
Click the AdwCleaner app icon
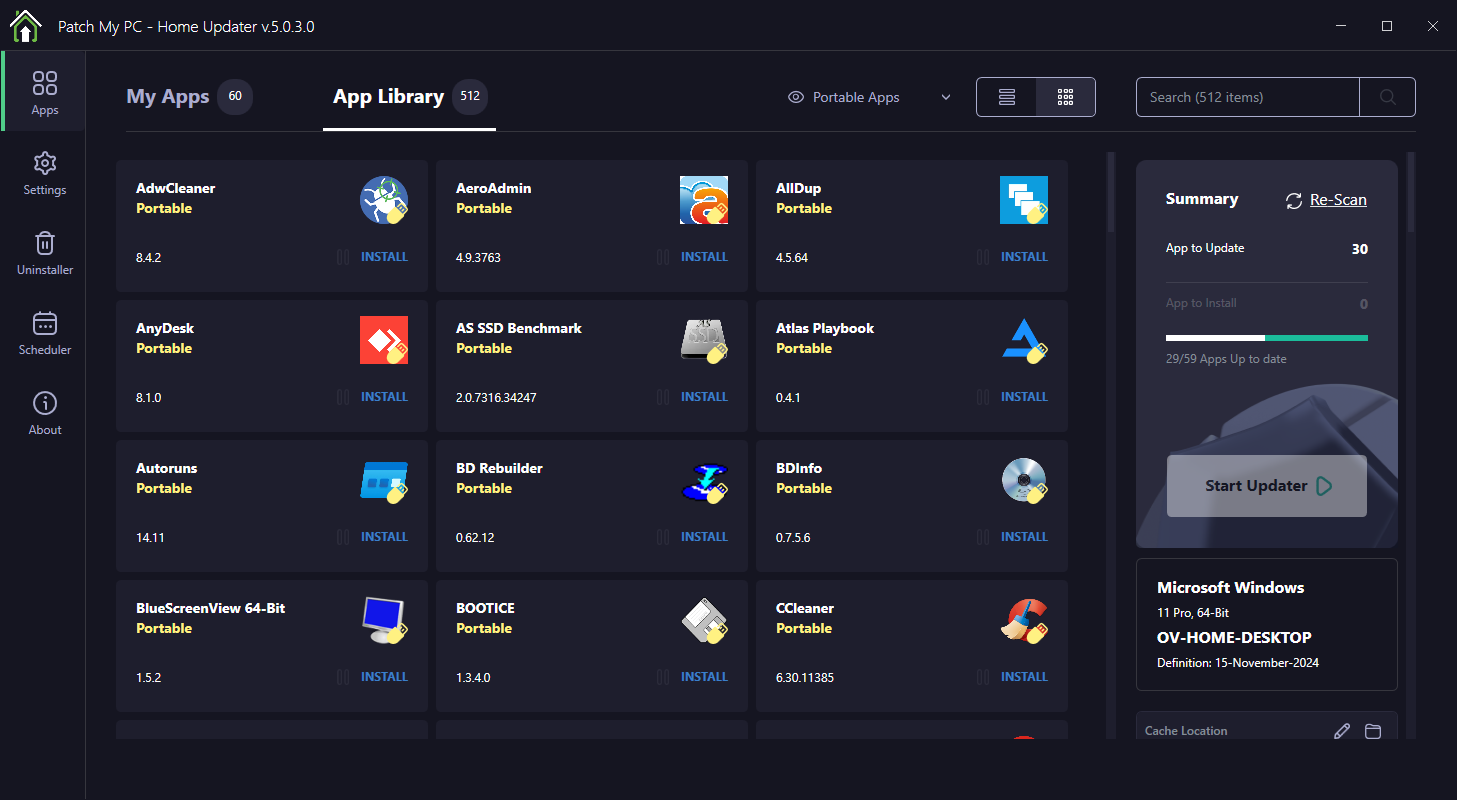(384, 200)
